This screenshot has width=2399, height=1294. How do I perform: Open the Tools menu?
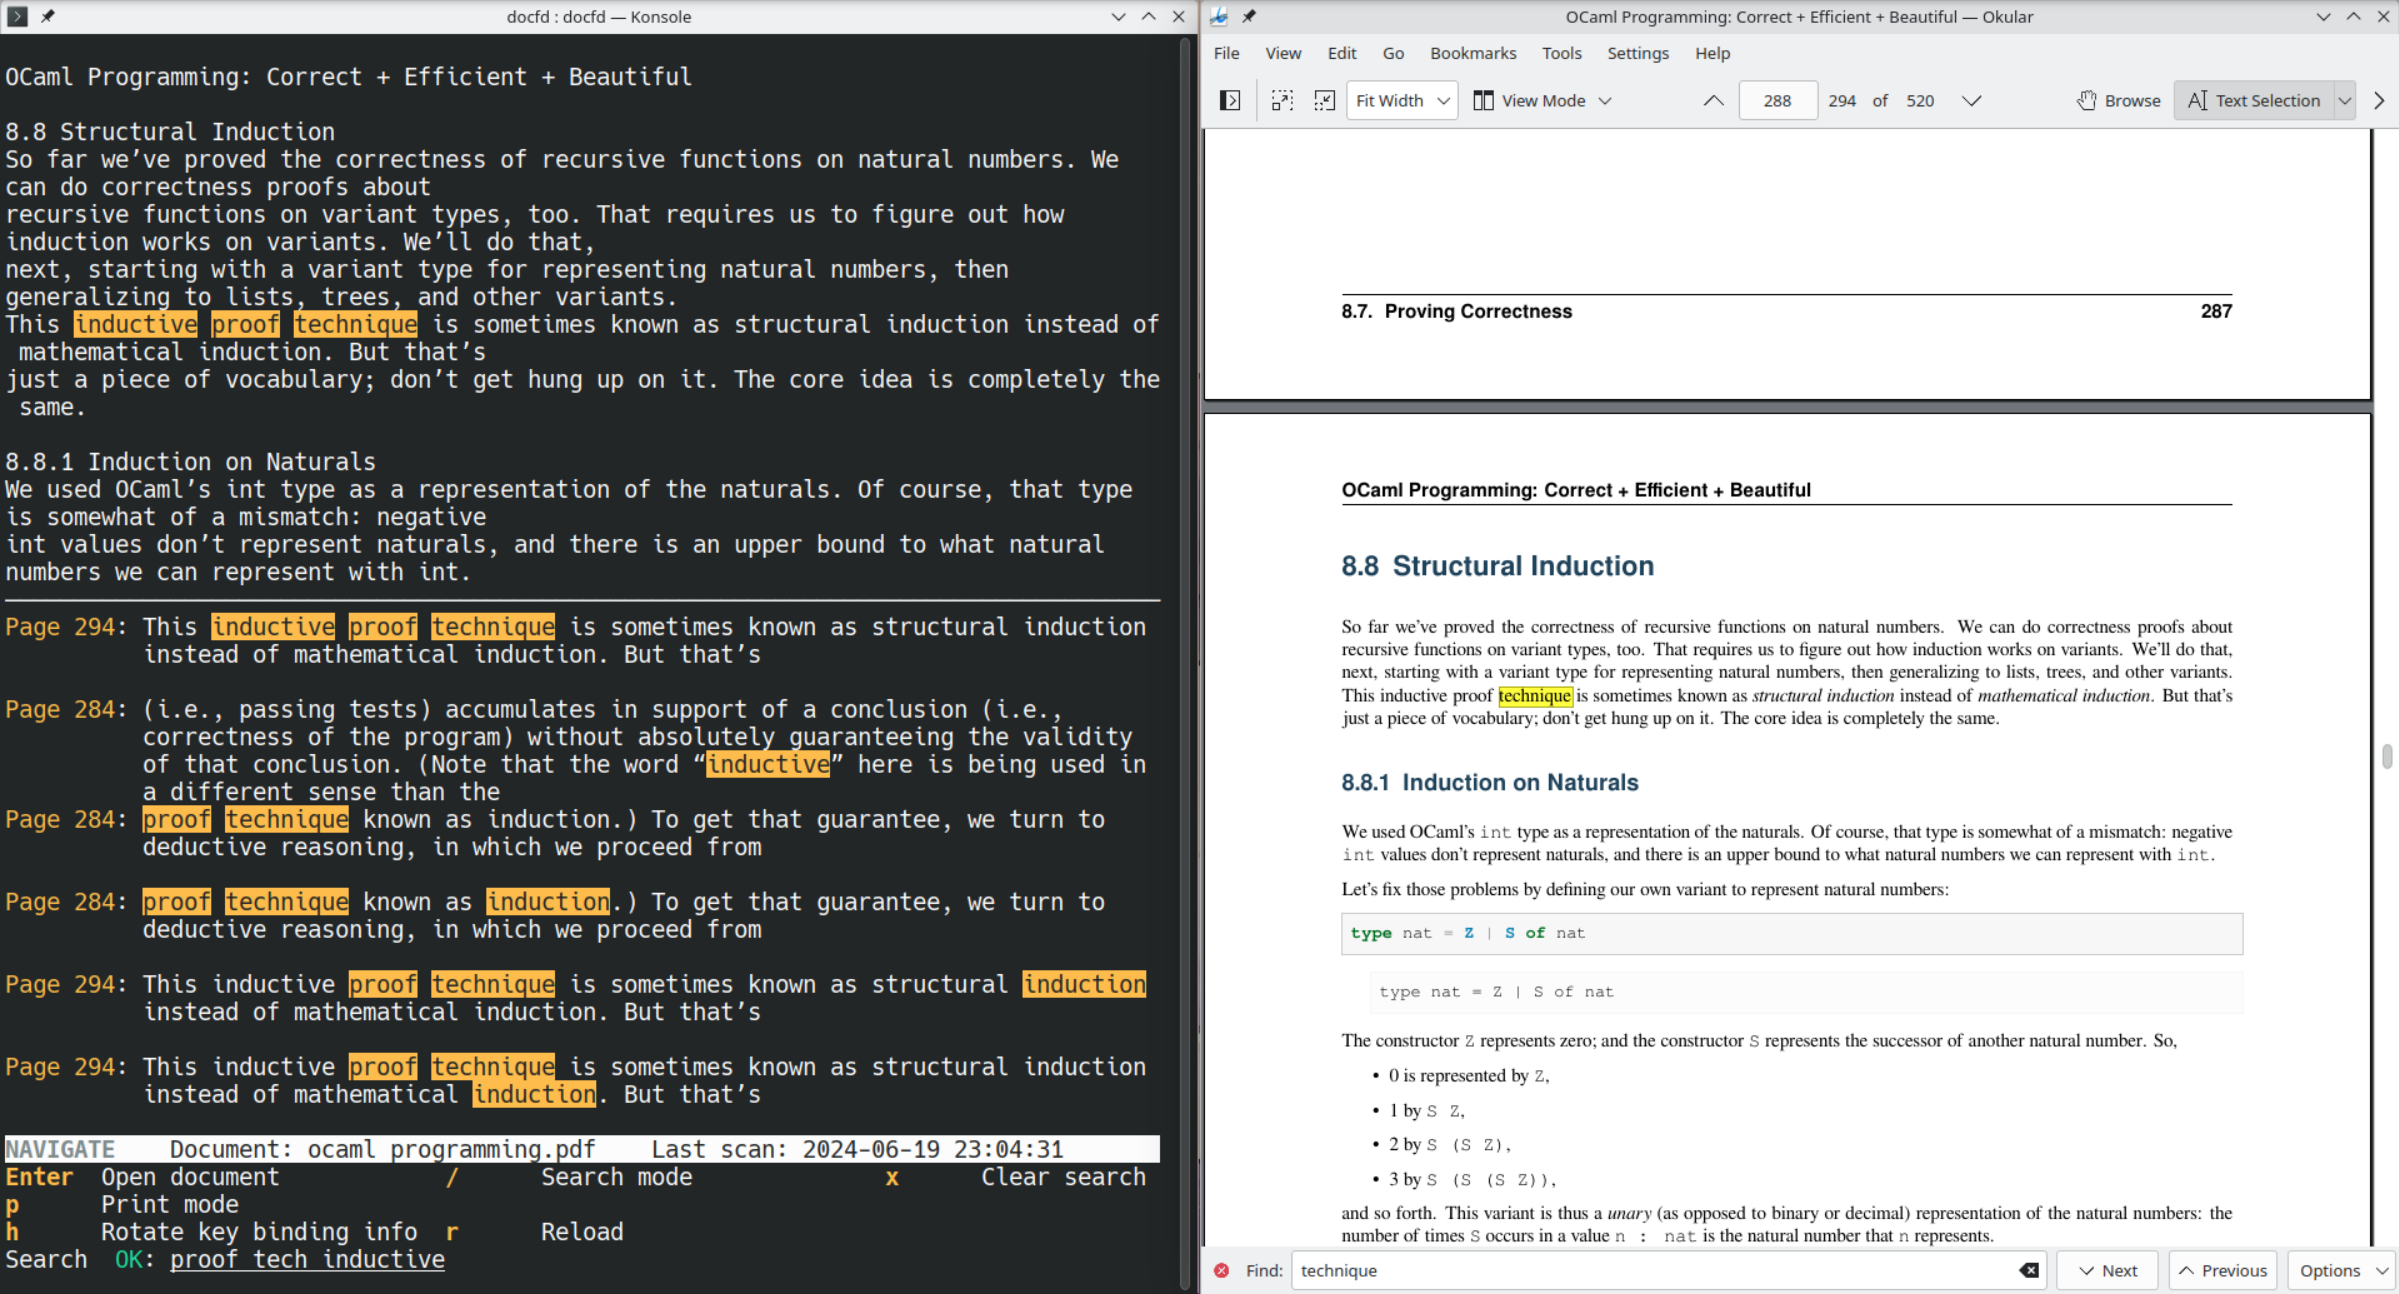1561,53
